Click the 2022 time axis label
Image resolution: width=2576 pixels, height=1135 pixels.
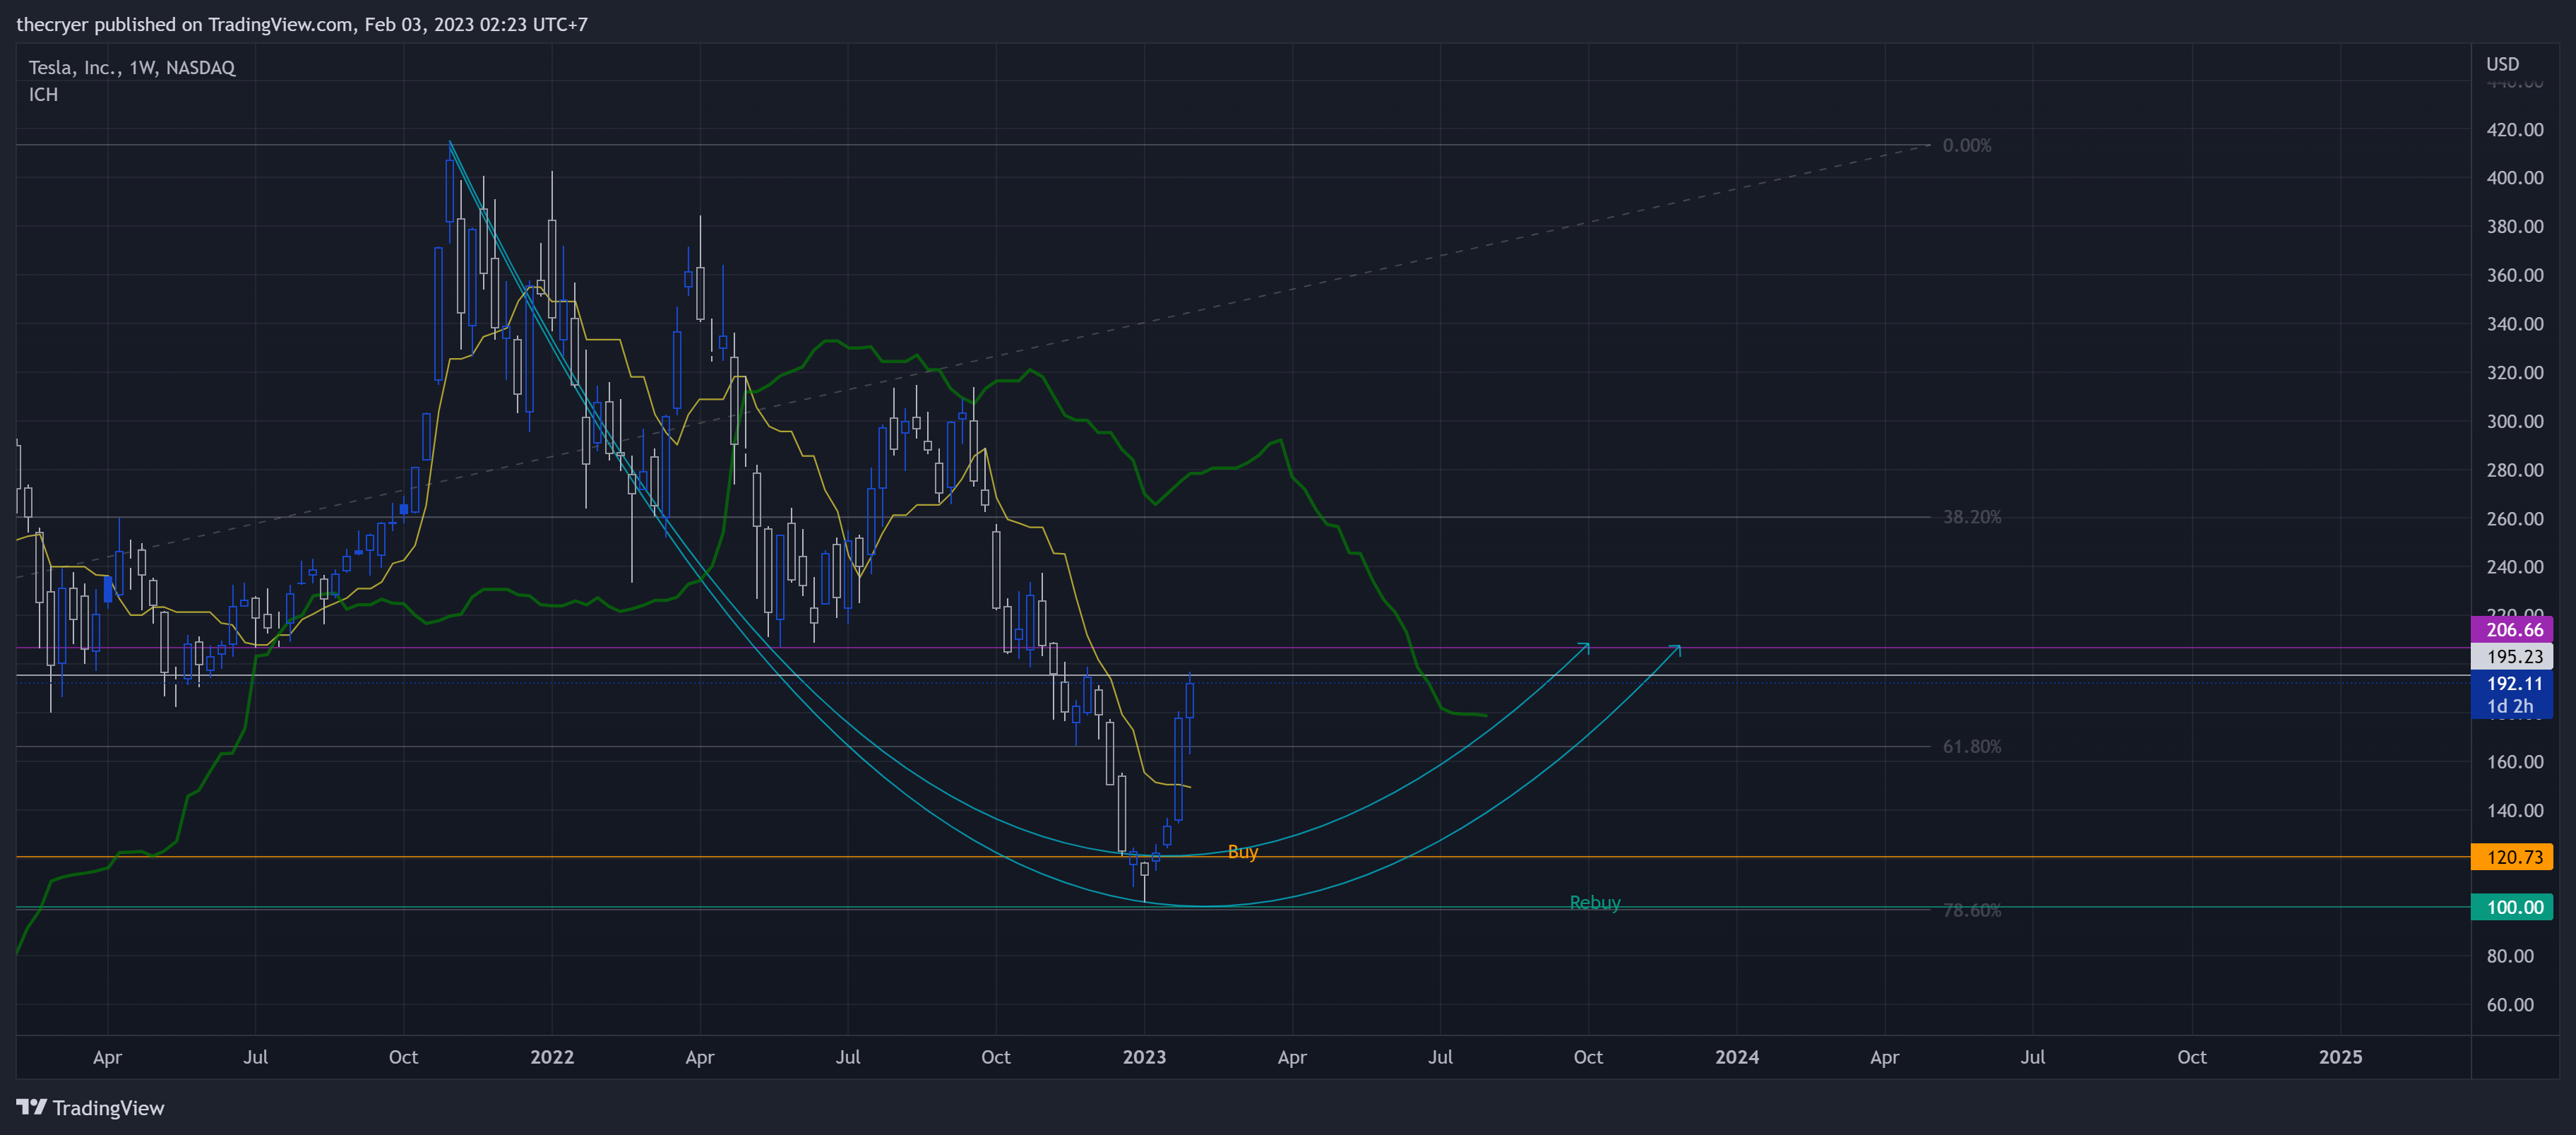[x=552, y=1057]
